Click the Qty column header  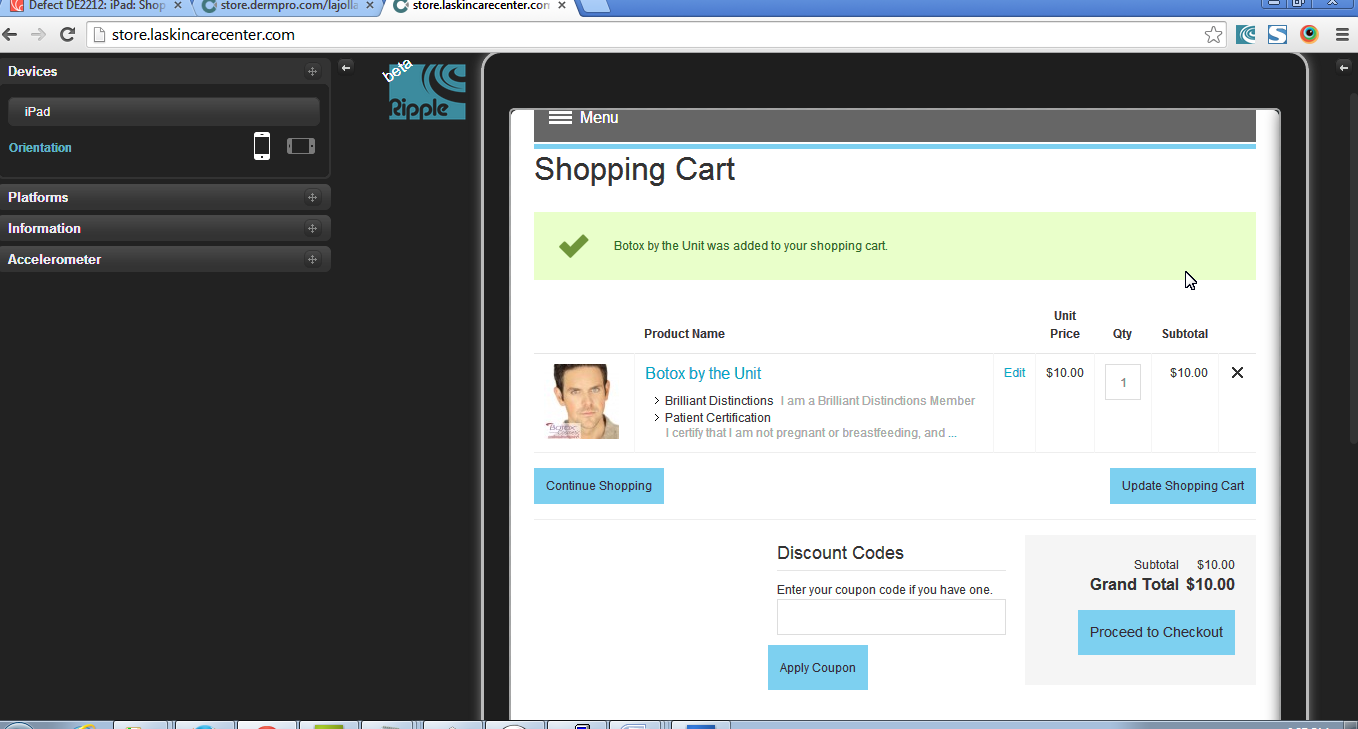pos(1122,334)
